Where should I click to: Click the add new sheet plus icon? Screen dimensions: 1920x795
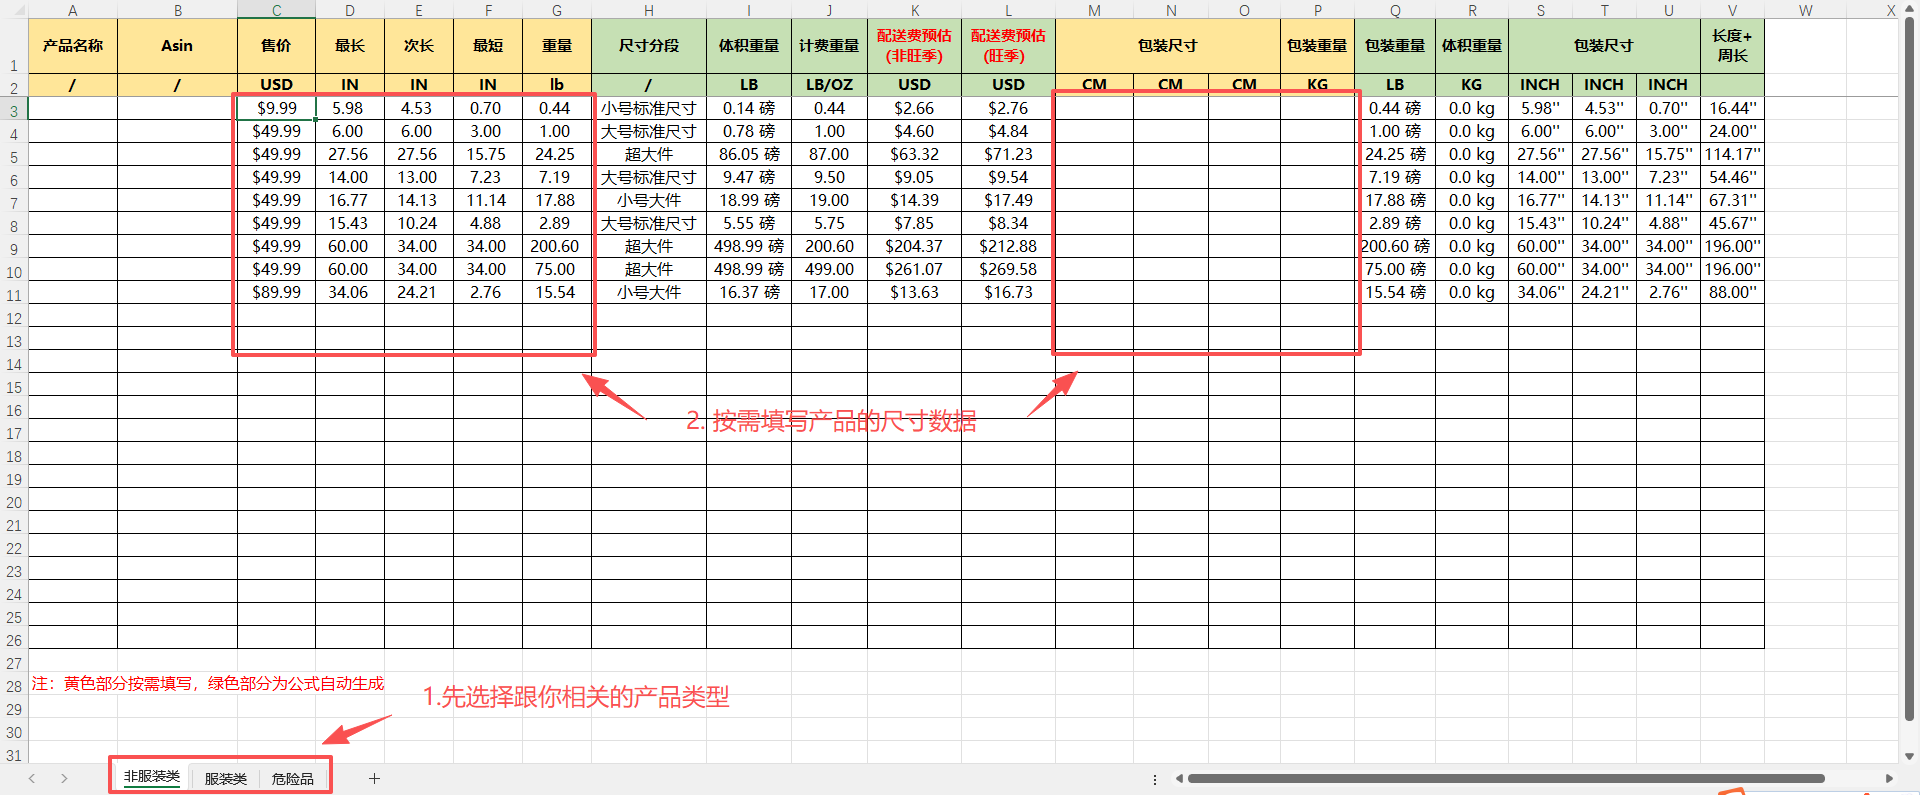pos(374,778)
